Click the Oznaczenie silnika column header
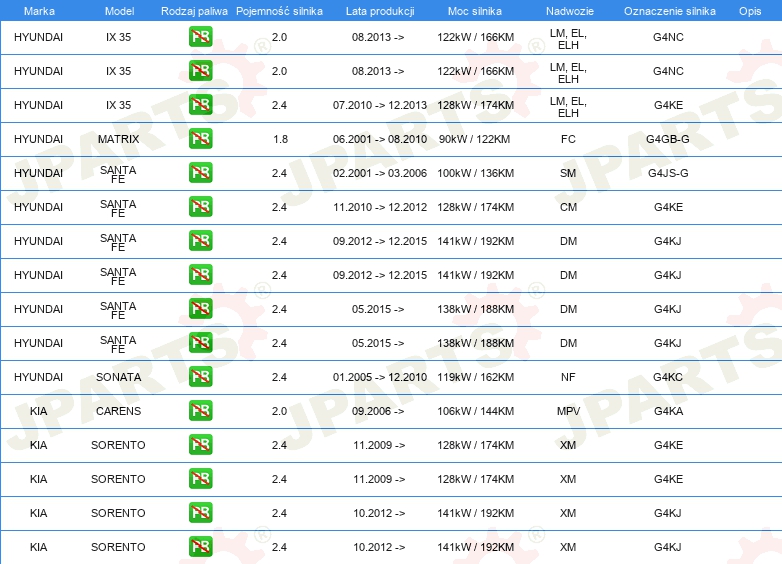782x564 pixels. pos(670,11)
